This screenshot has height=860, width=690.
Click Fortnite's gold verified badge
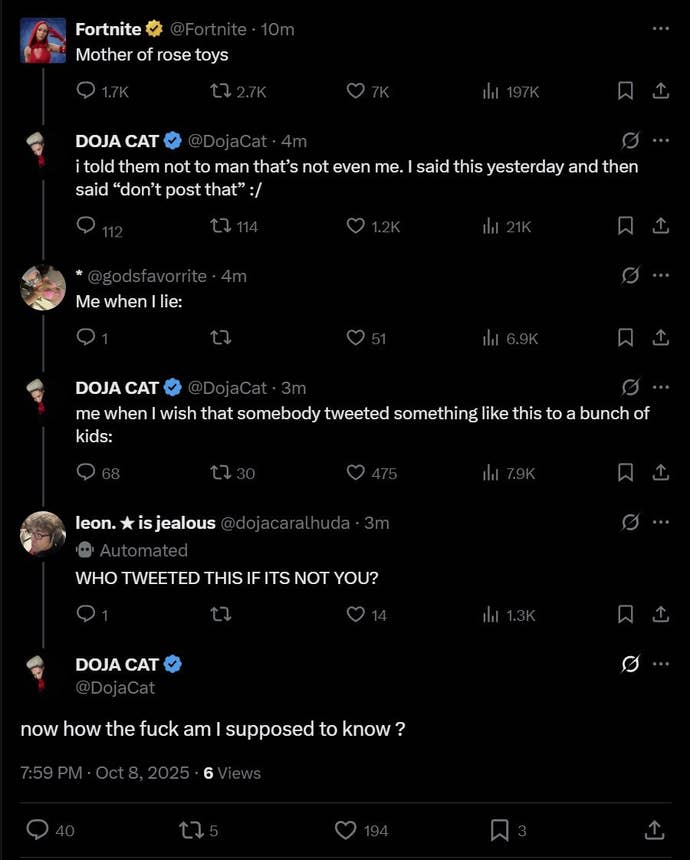tap(153, 29)
